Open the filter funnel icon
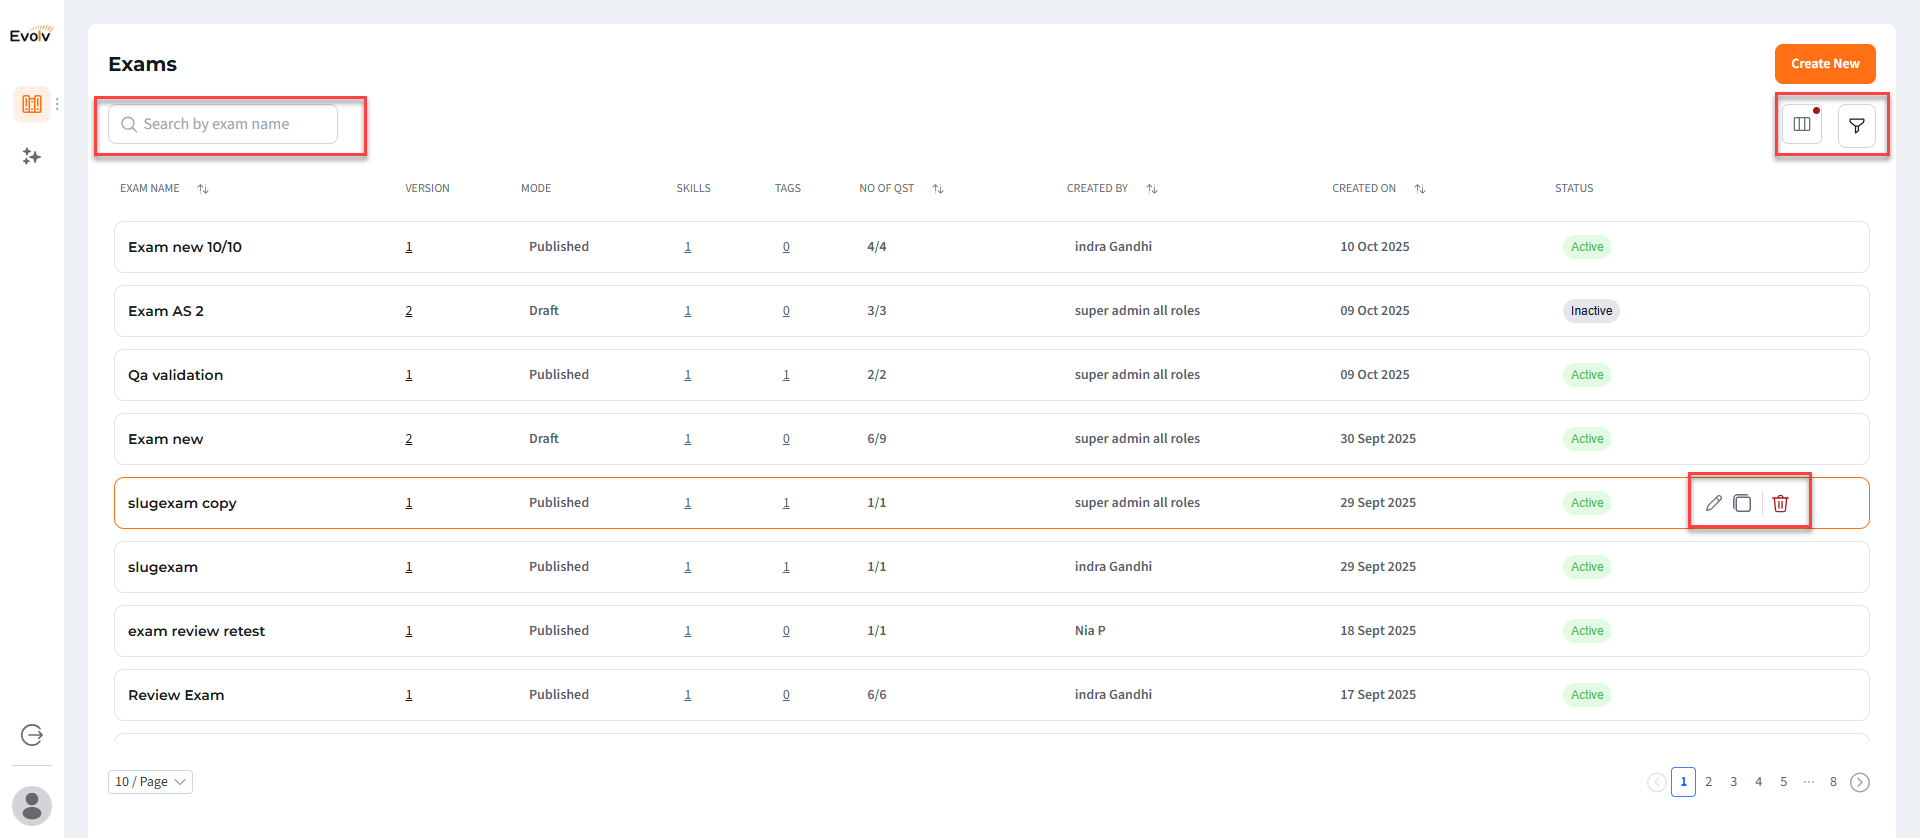 1857,126
